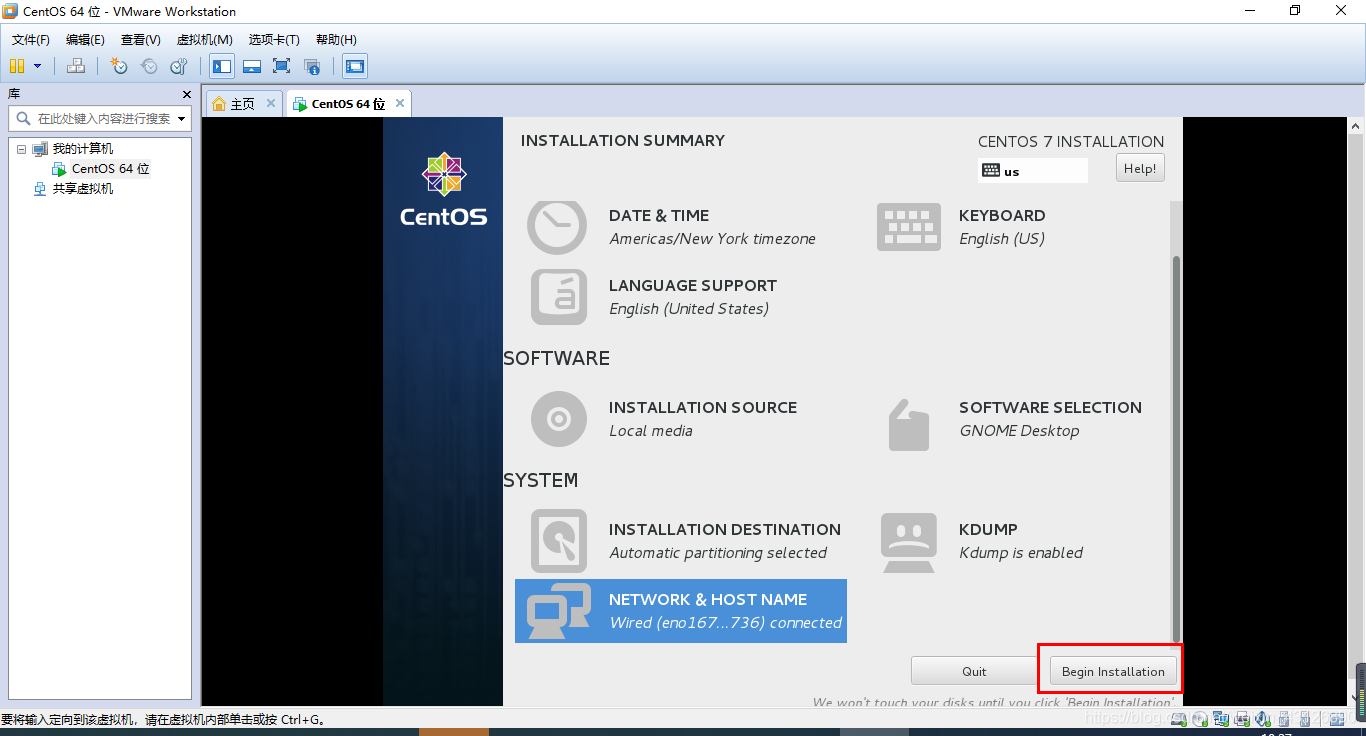Open the 虚拟机(M) menu
Screen dimensions: 1366x736
click(204, 40)
